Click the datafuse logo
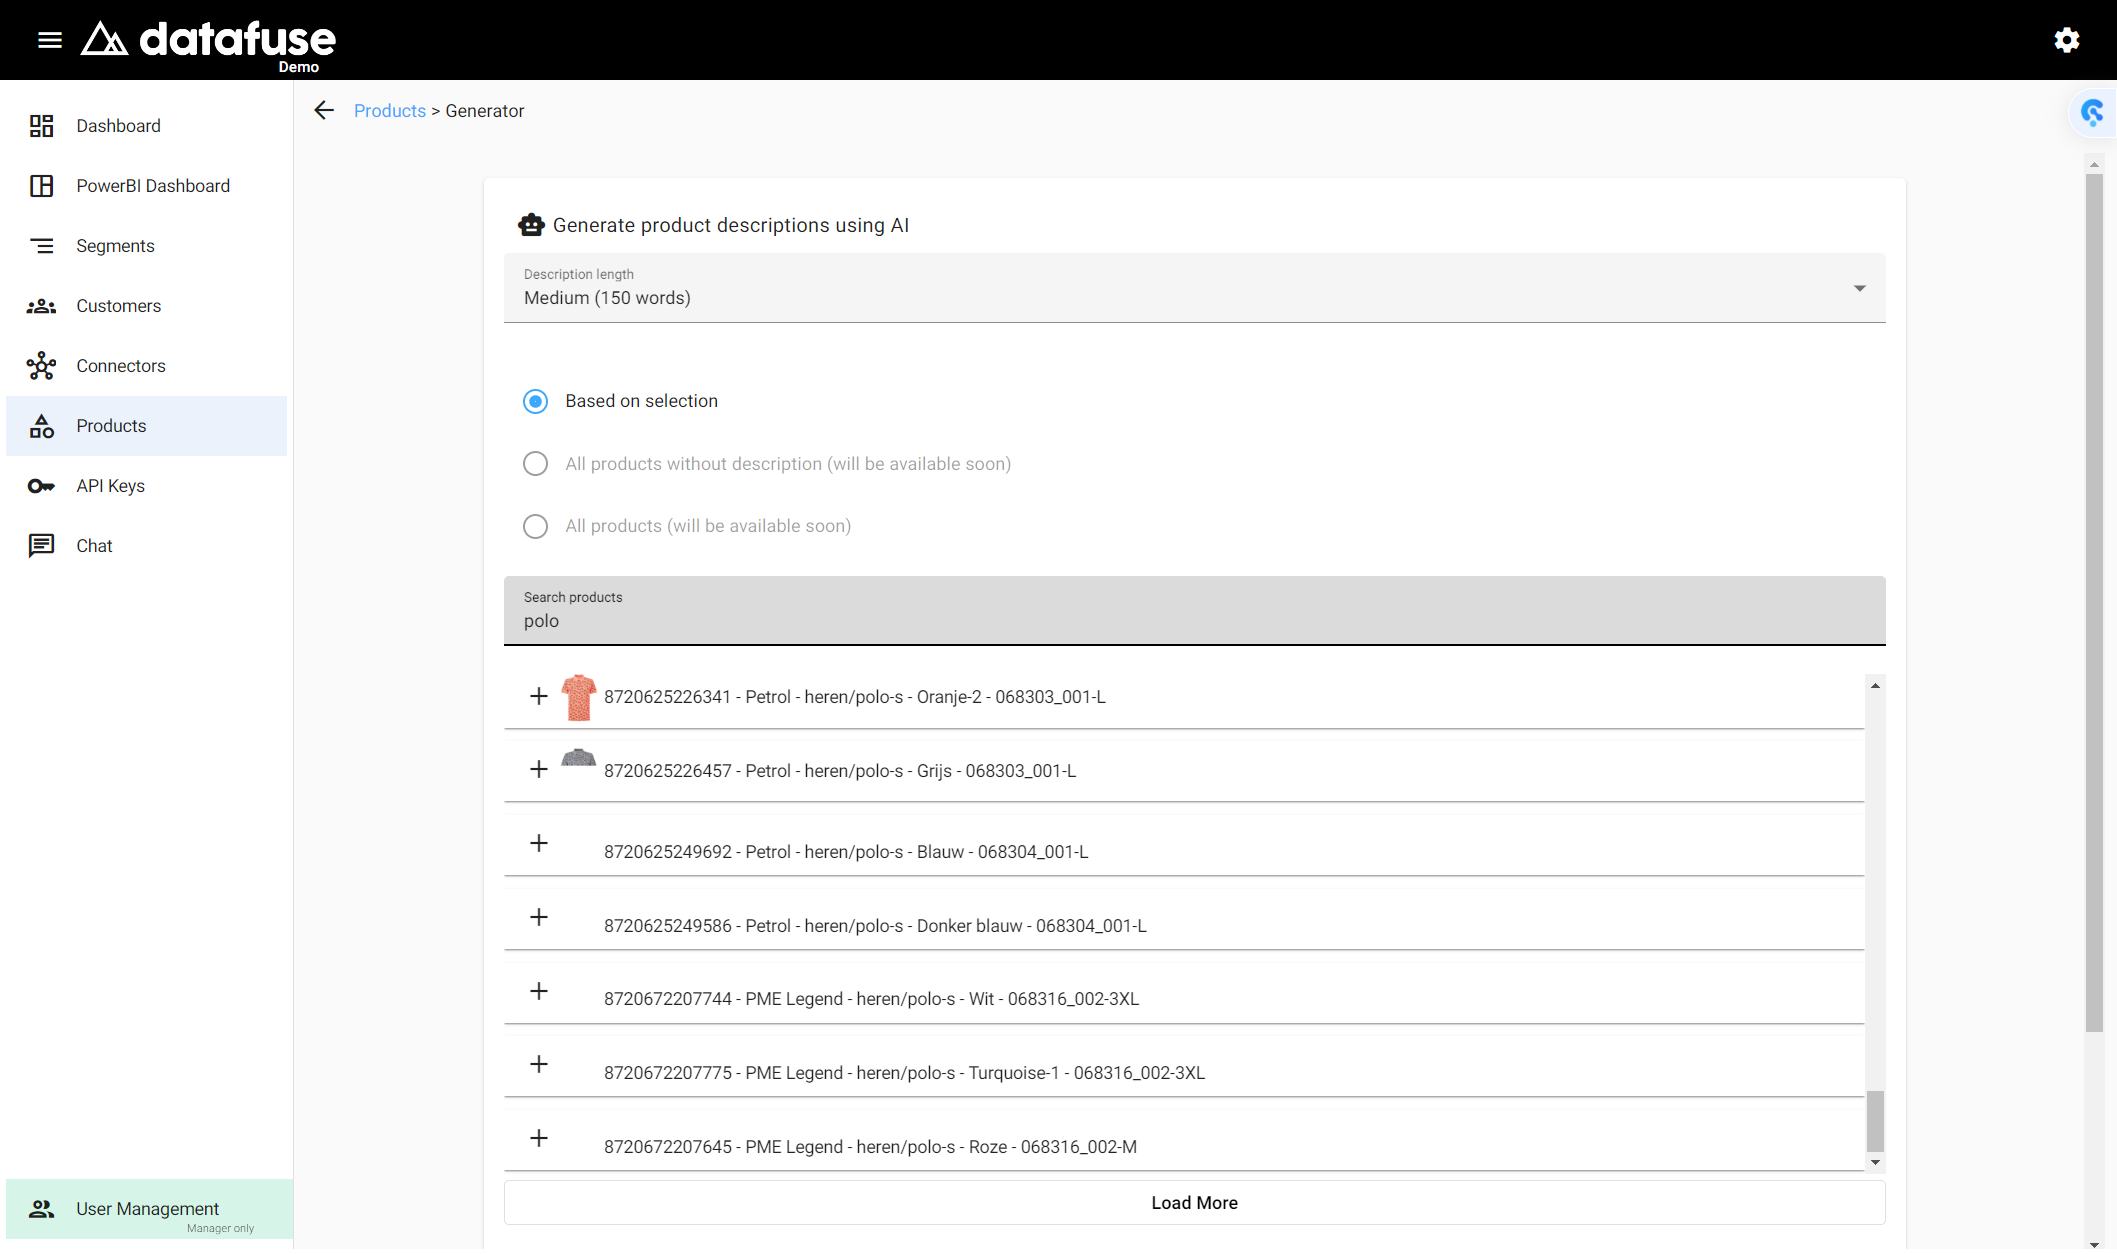The height and width of the screenshot is (1254, 2117). pyautogui.click(x=208, y=40)
